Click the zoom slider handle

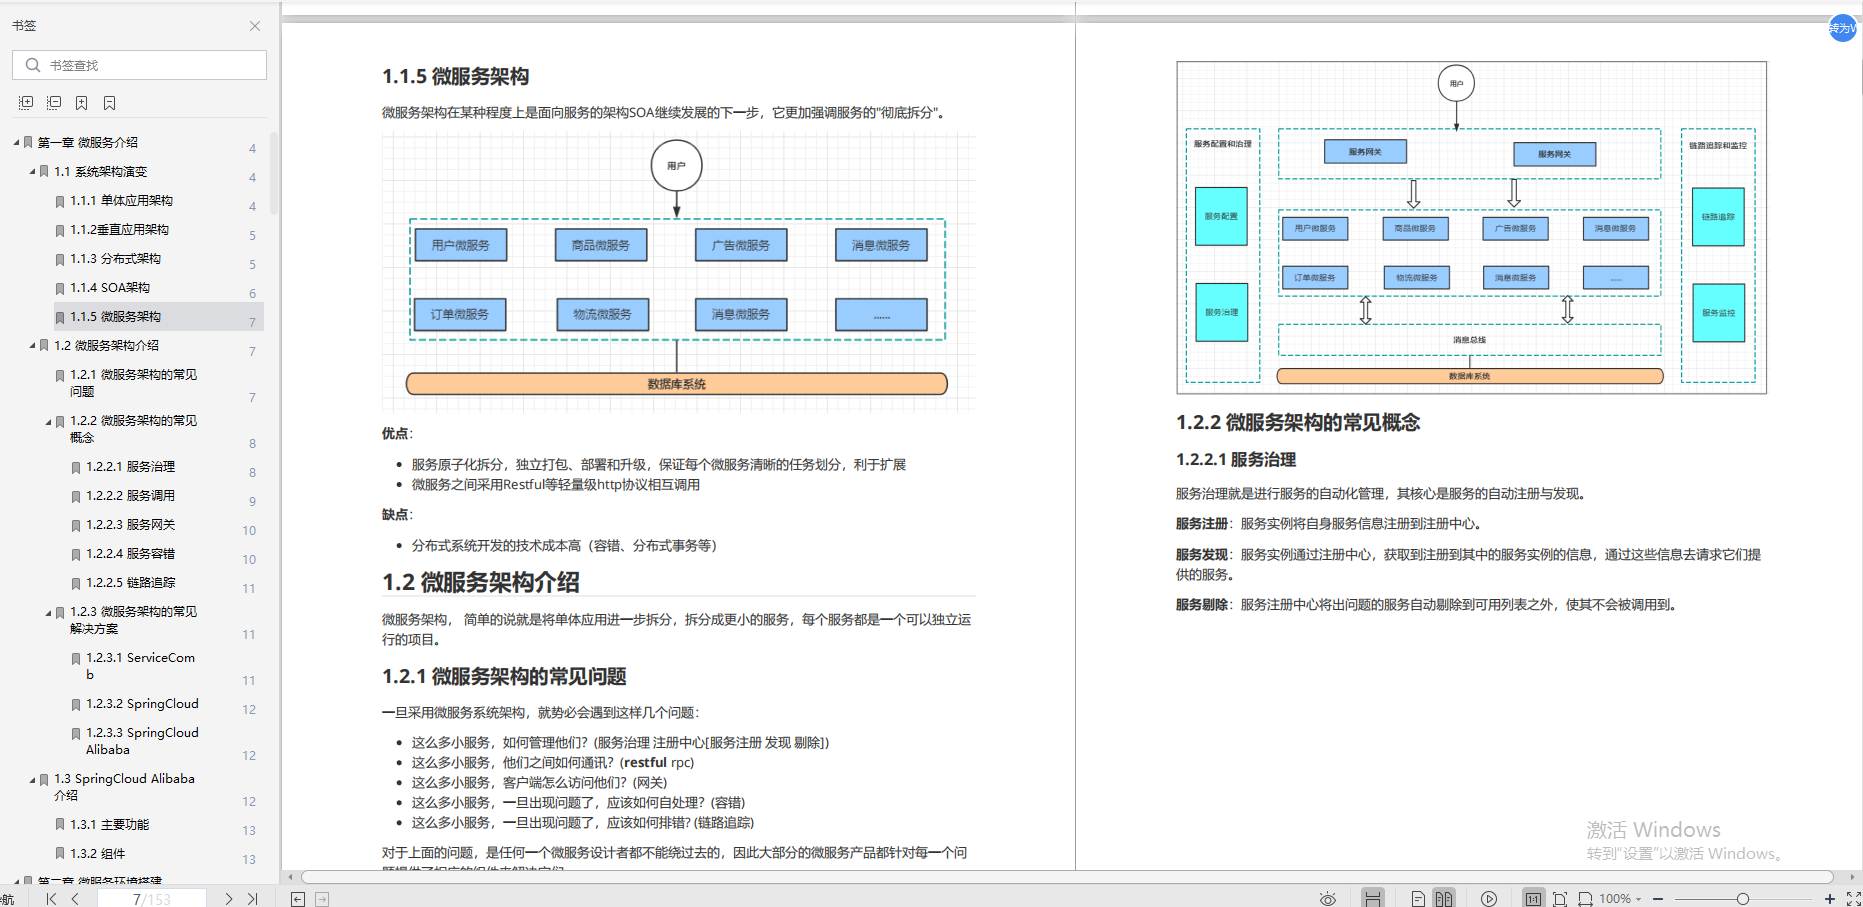pyautogui.click(x=1743, y=899)
